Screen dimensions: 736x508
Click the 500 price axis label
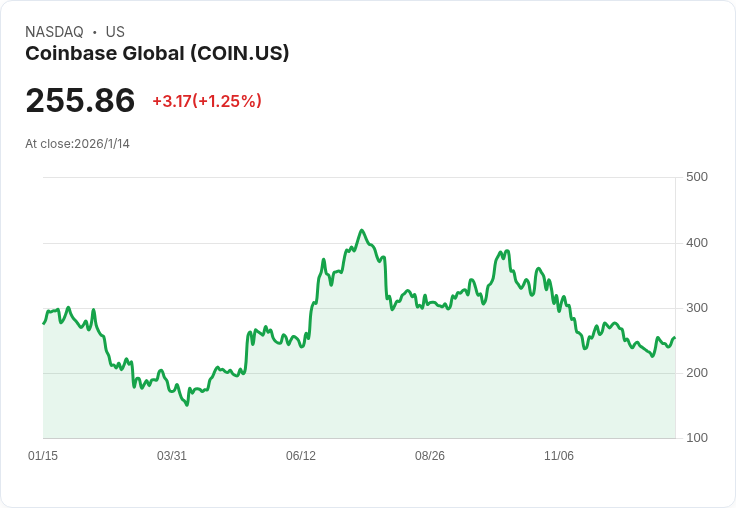pos(696,177)
